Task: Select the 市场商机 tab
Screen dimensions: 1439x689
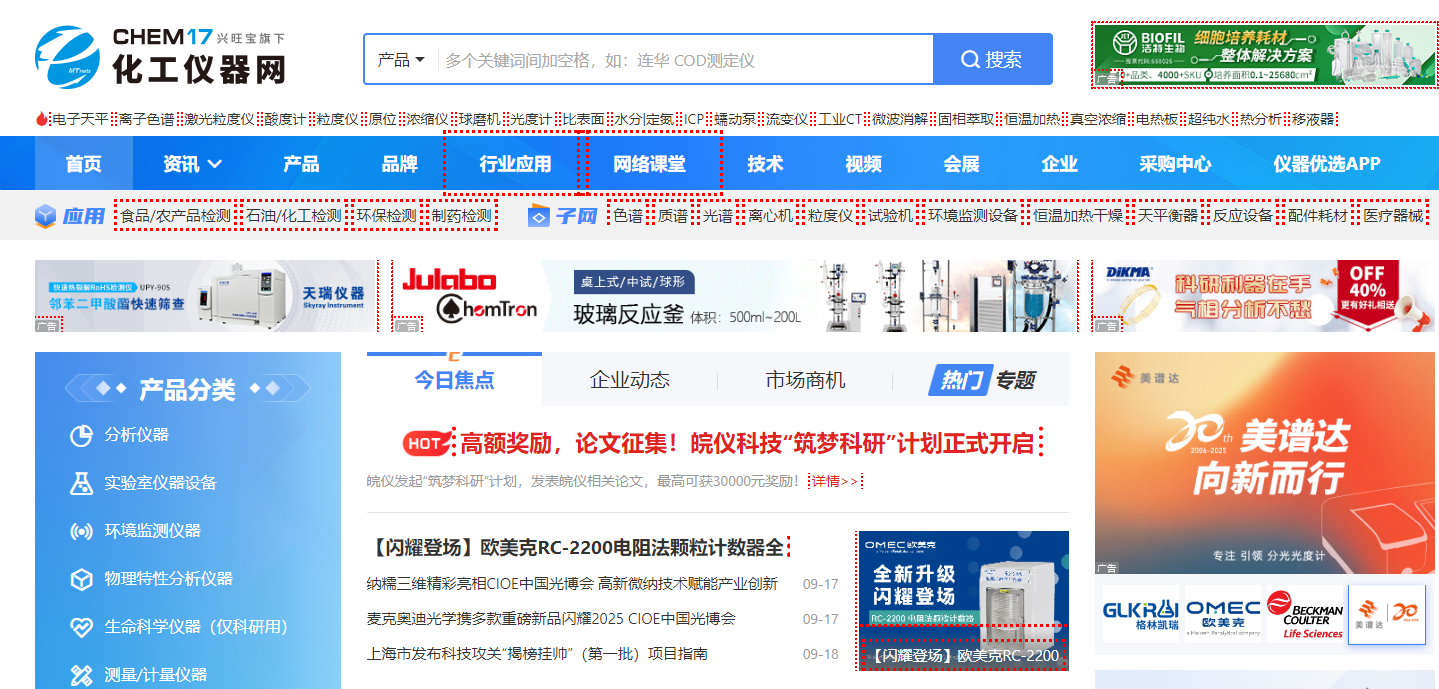Action: pyautogui.click(x=804, y=380)
